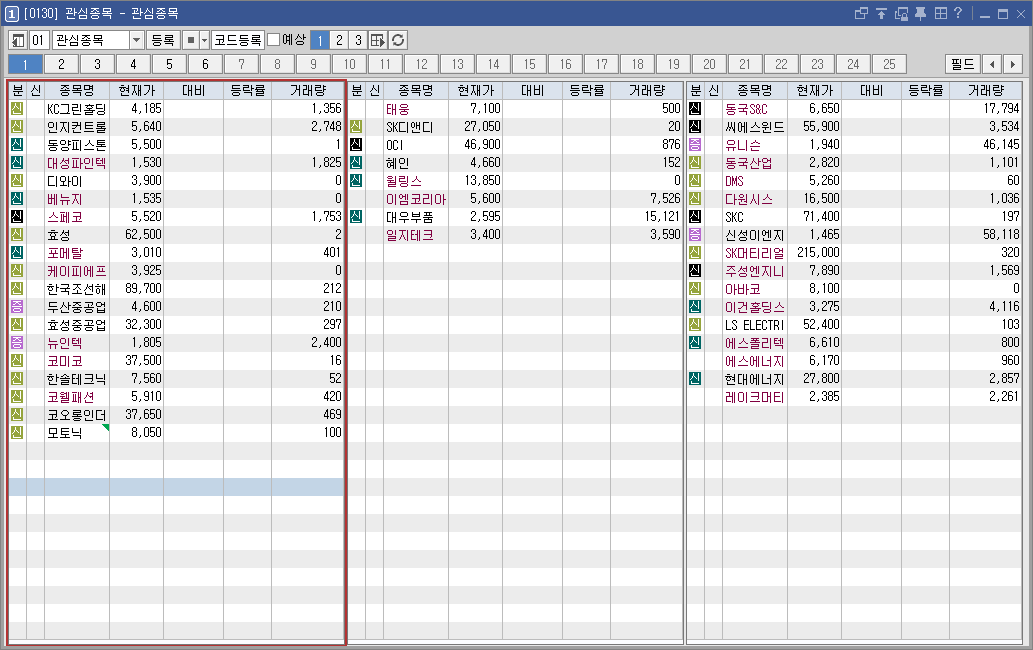Select the 레이크머티 stock name
This screenshot has width=1033, height=650.
(754, 397)
